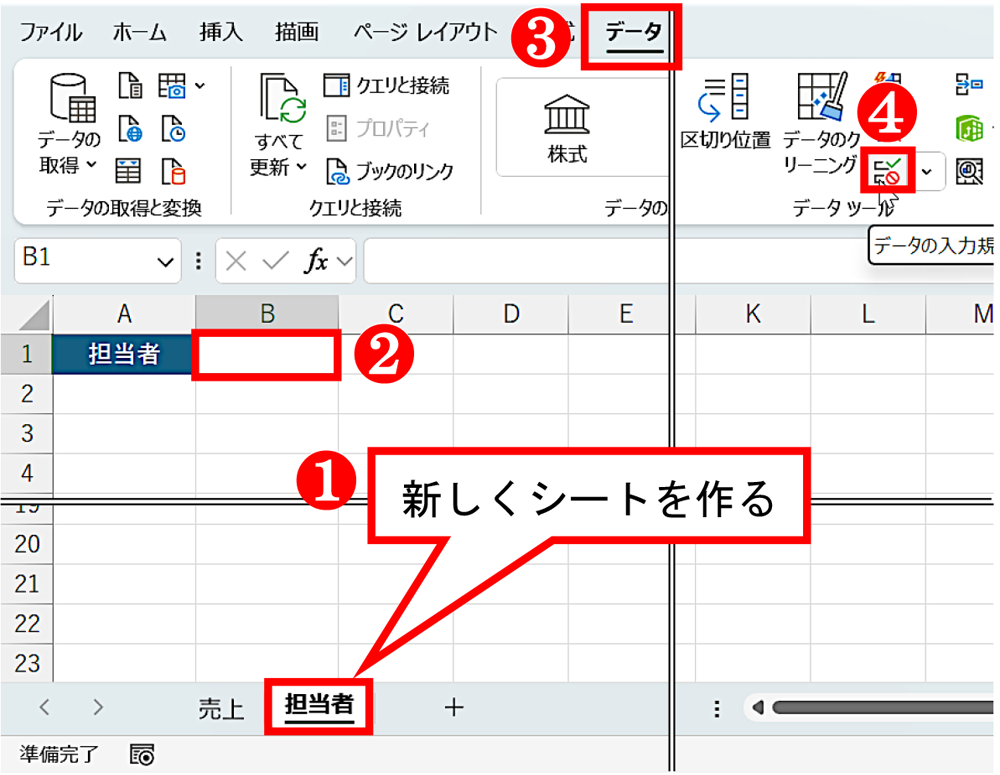
Task: Click the From Picture table-camera icon
Action: [x=172, y=85]
